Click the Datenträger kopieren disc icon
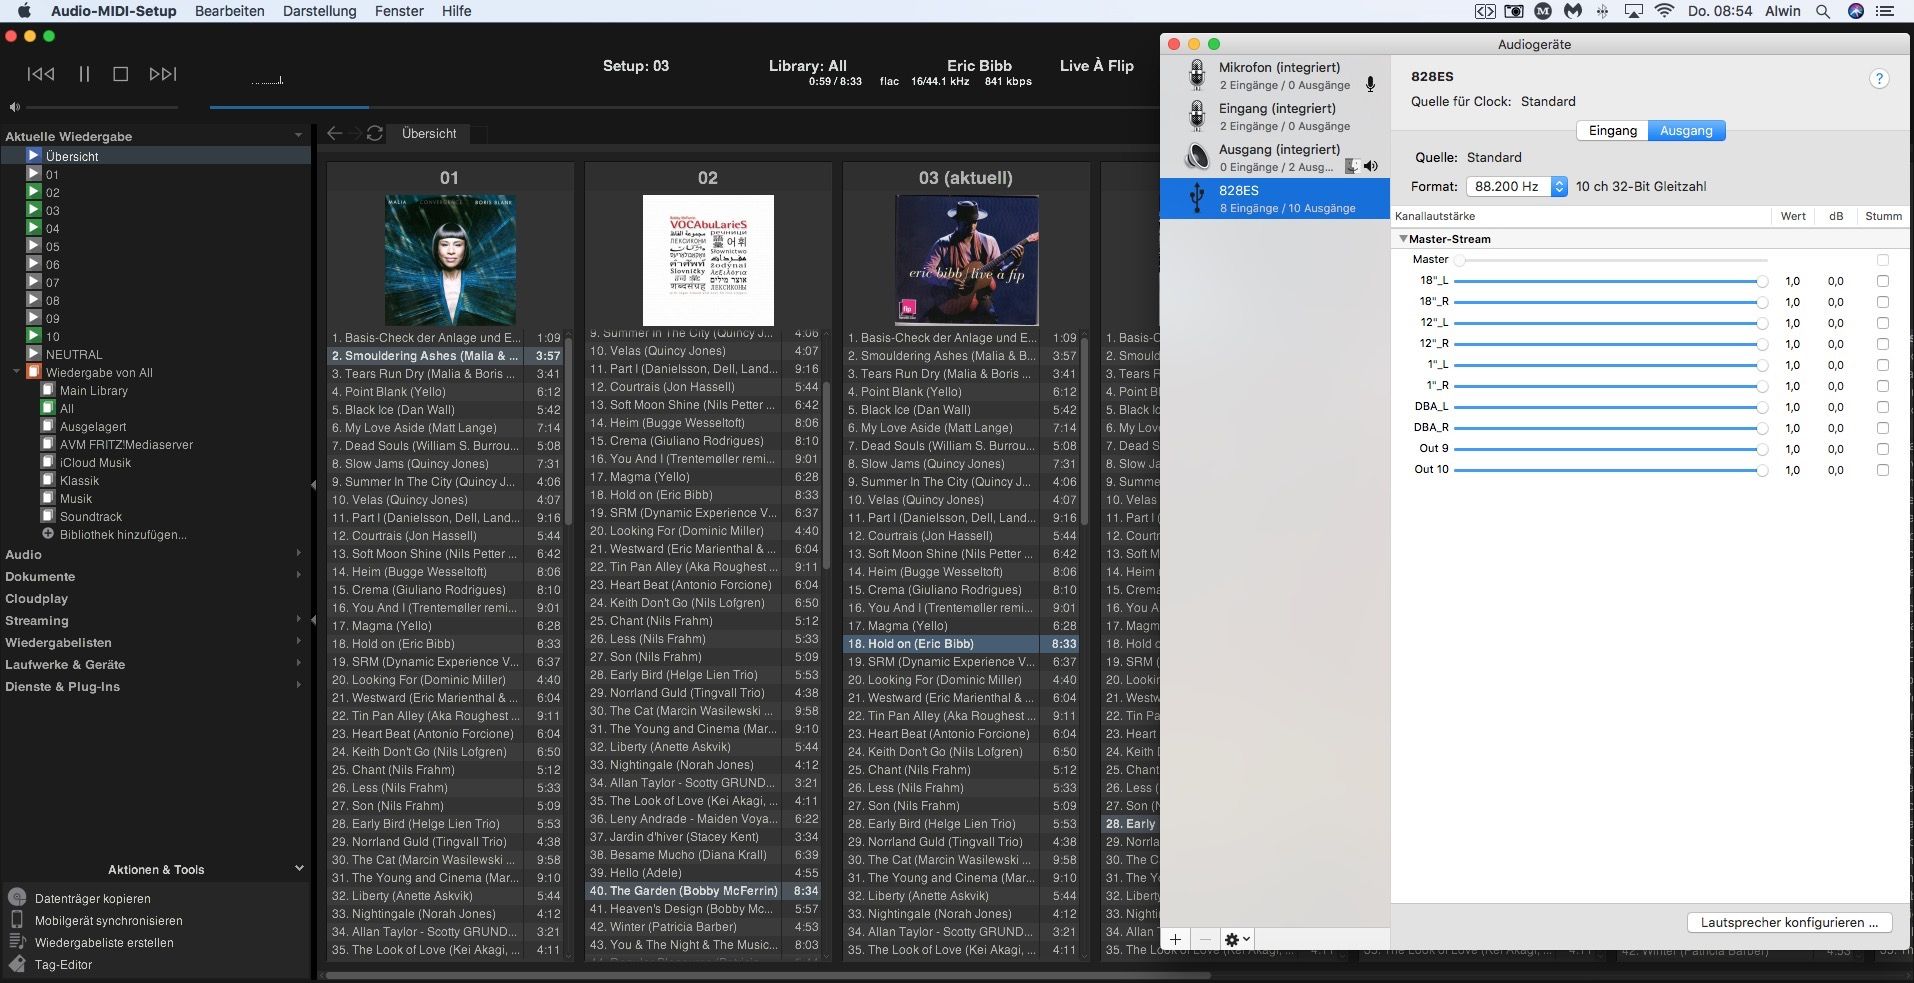This screenshot has height=983, width=1914. coord(17,898)
